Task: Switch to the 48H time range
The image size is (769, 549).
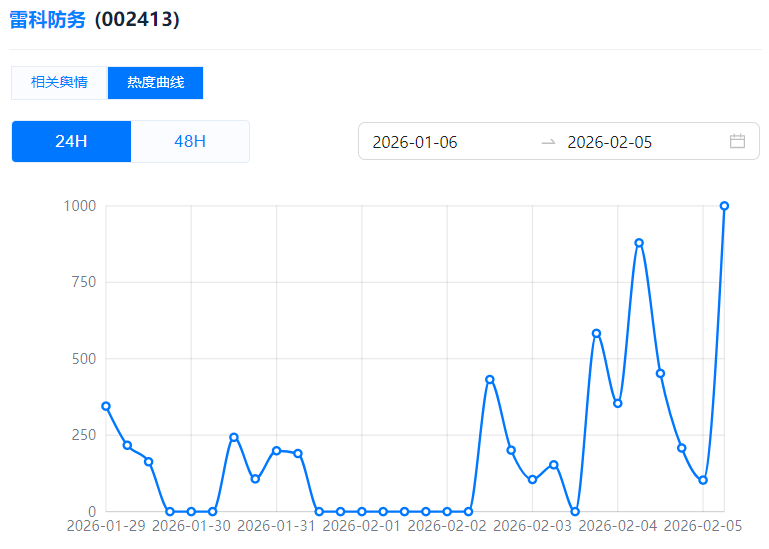Action: (190, 141)
